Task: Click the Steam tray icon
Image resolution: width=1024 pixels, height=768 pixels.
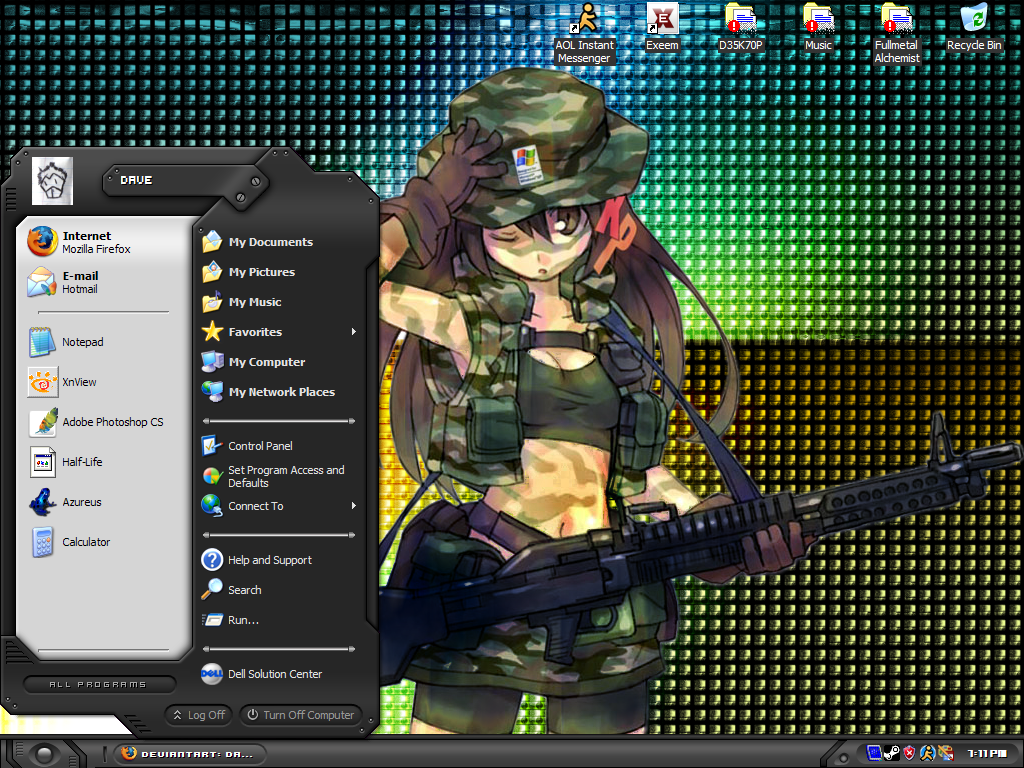Action: pyautogui.click(x=891, y=754)
